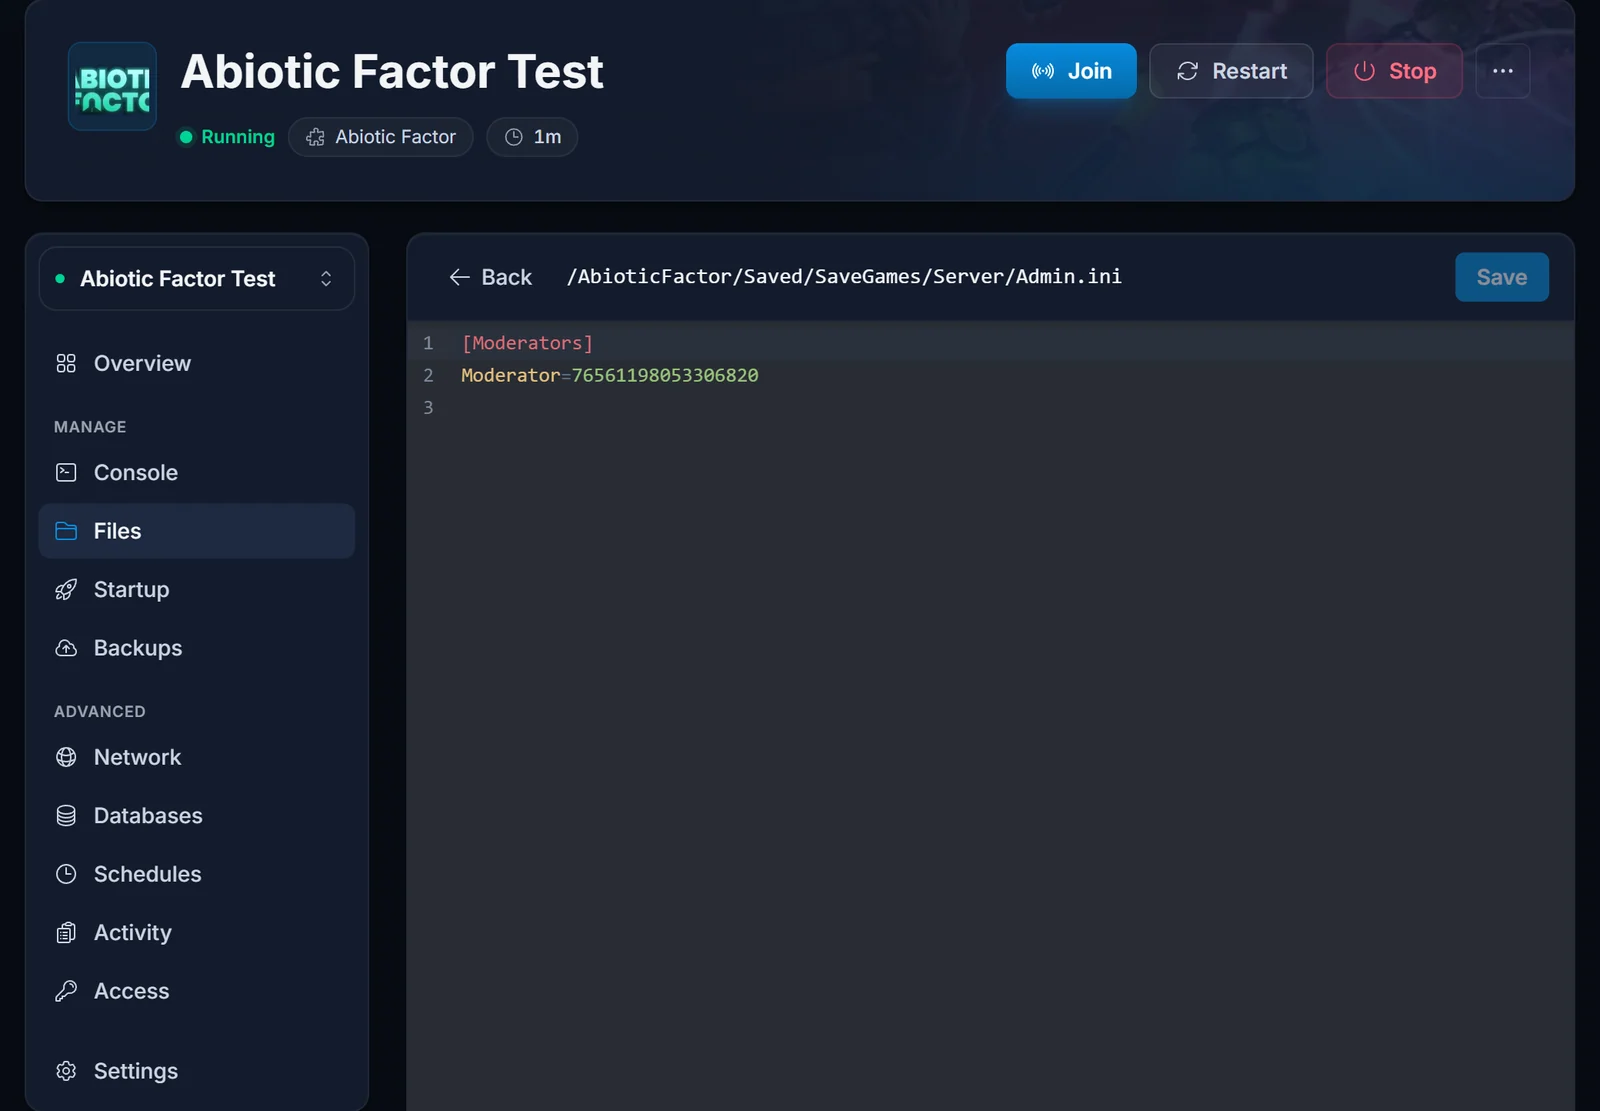Open the Network page
Image resolution: width=1600 pixels, height=1111 pixels.
click(197, 757)
